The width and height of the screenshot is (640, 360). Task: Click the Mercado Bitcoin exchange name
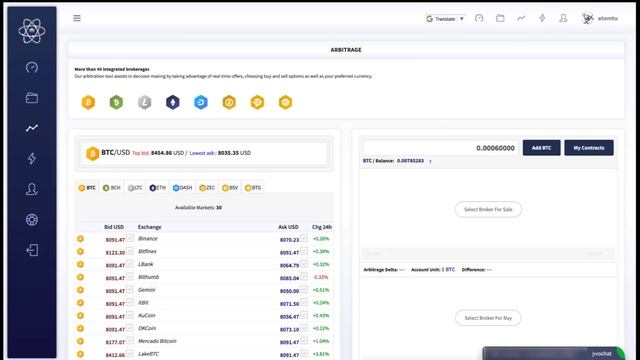click(x=157, y=341)
